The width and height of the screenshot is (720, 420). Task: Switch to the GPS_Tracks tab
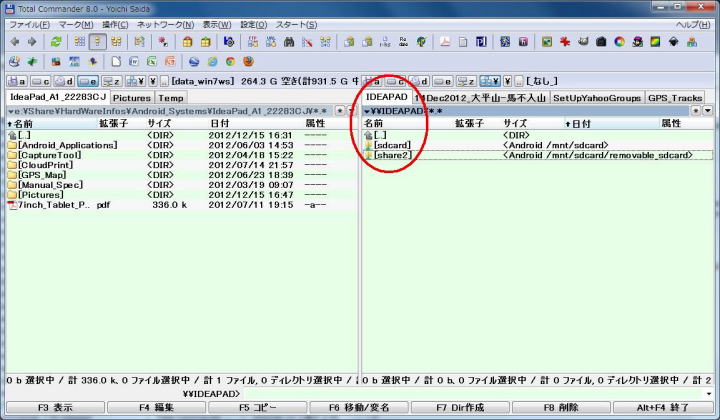pos(675,98)
